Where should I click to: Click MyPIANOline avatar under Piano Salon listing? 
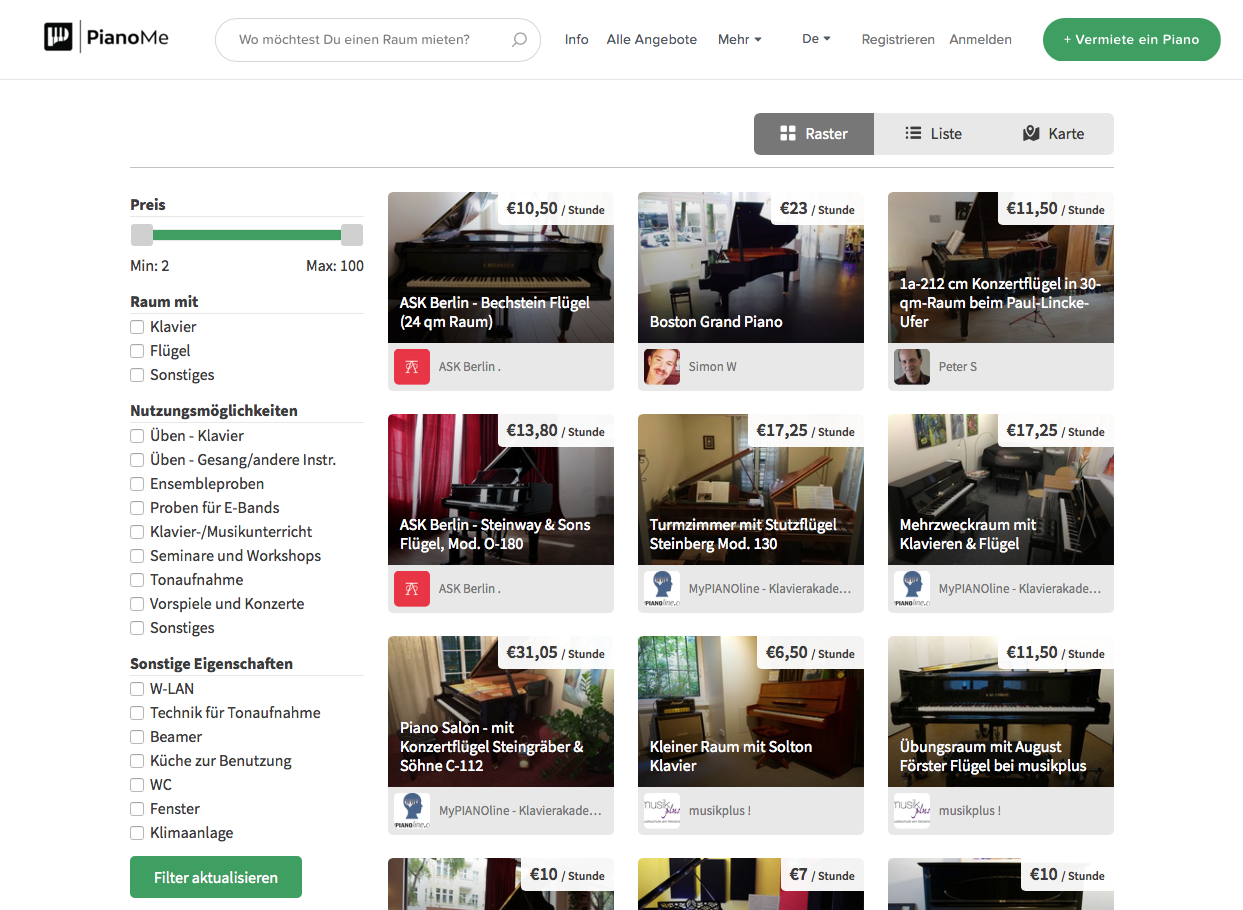(412, 811)
